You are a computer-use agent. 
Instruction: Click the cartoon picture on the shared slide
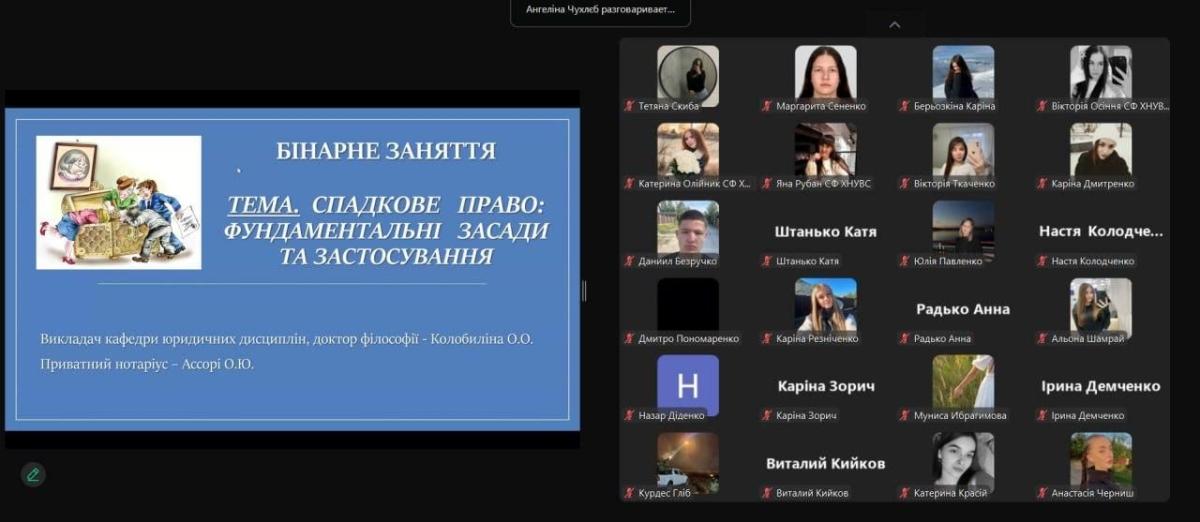click(x=119, y=203)
